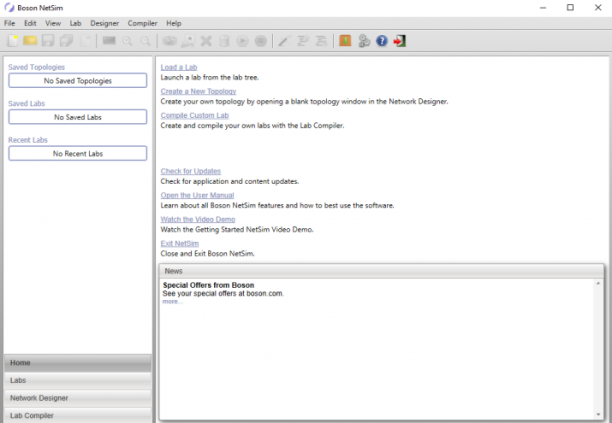612x423 pixels.
Task: Open the Lab menu
Action: (x=75, y=23)
